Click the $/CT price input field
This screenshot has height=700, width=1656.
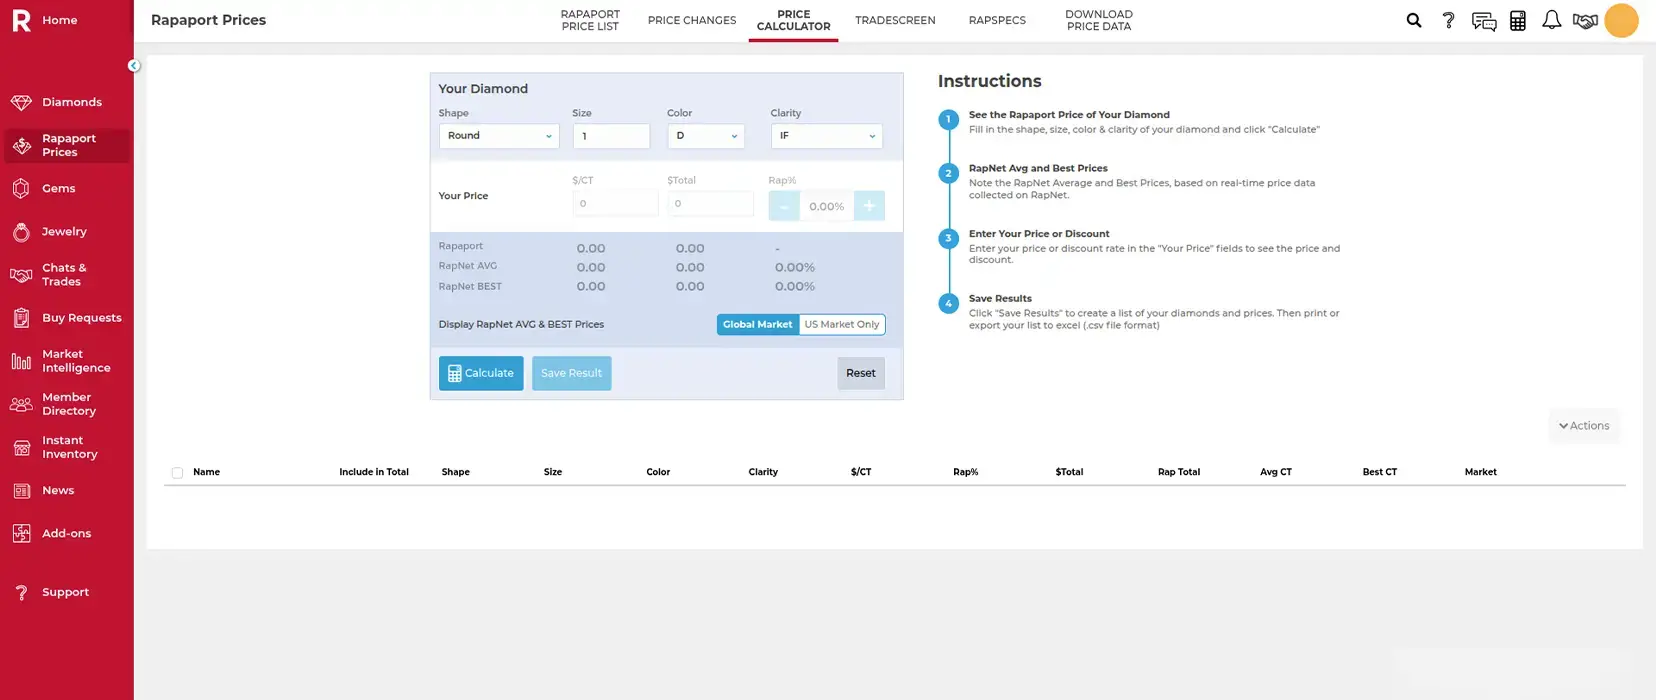tap(615, 204)
